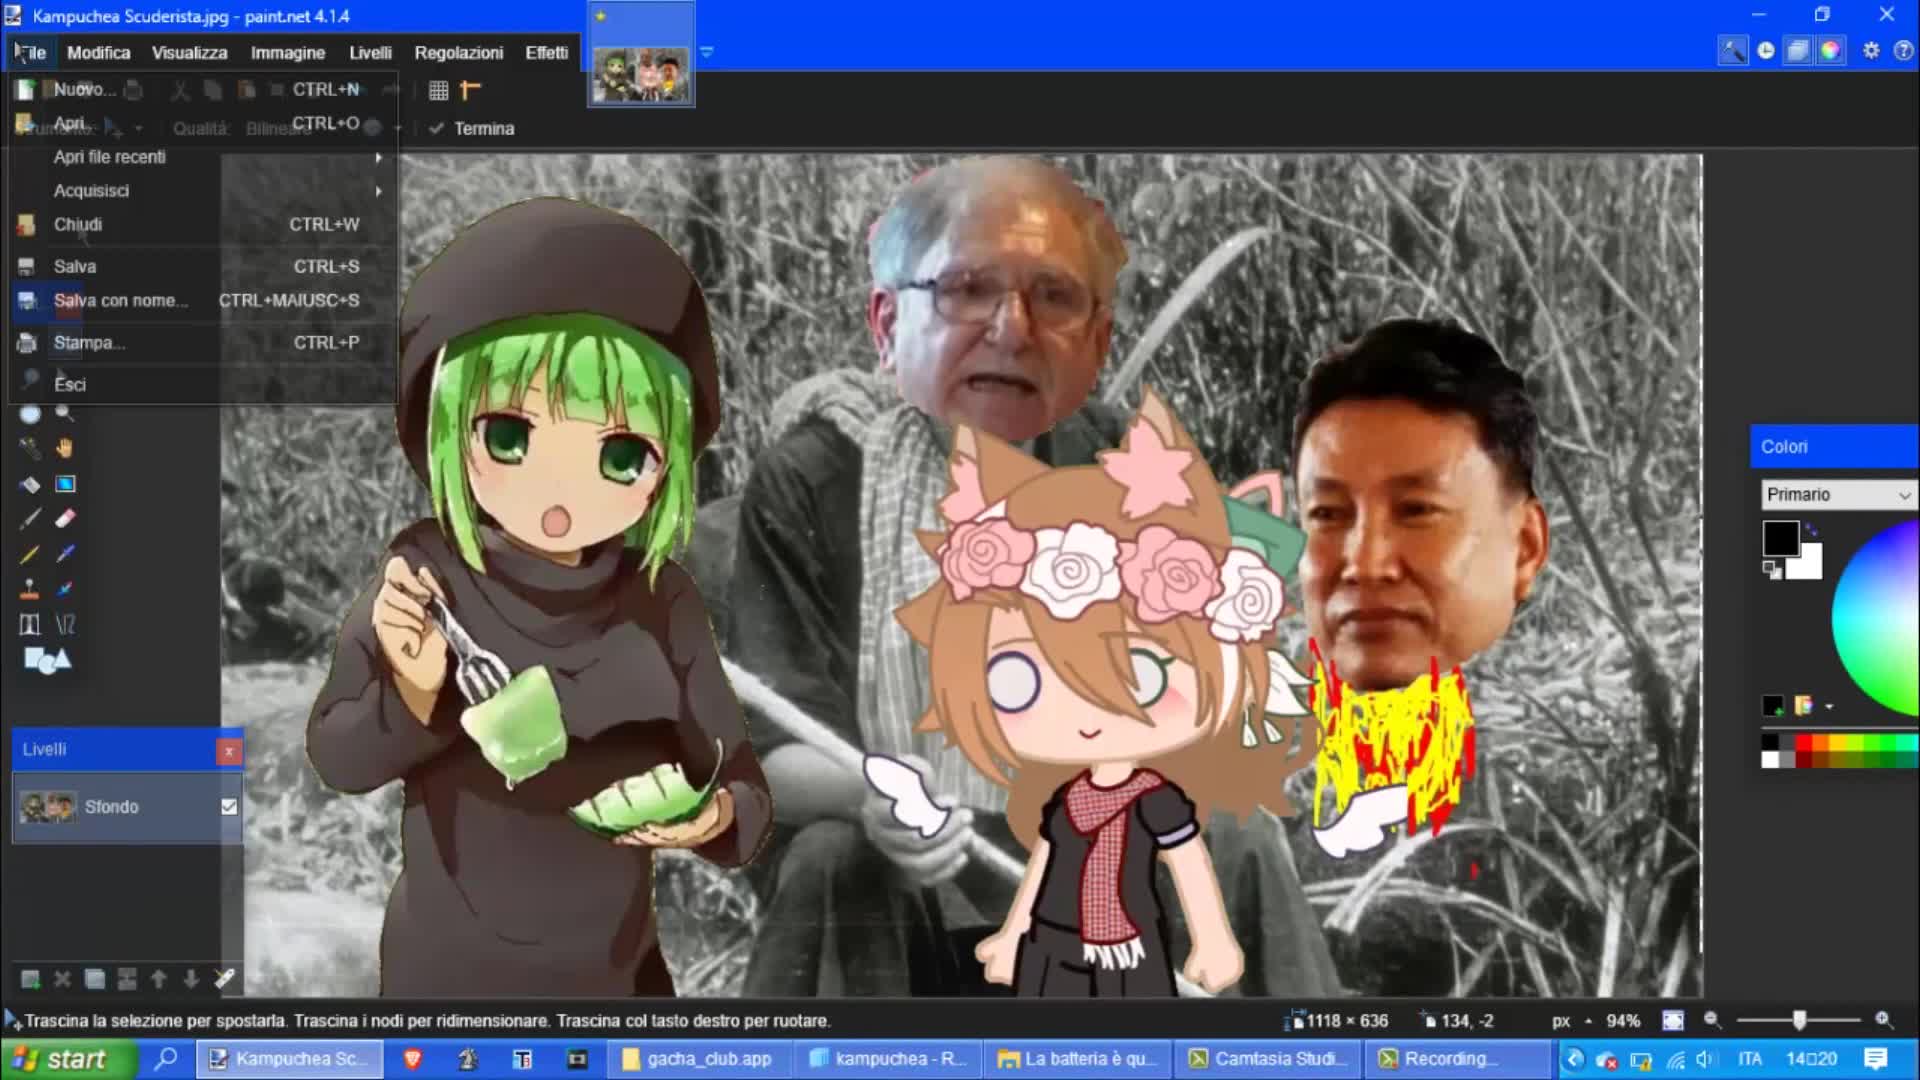The image size is (1920, 1080).
Task: Toggle the grid view icon
Action: [438, 90]
